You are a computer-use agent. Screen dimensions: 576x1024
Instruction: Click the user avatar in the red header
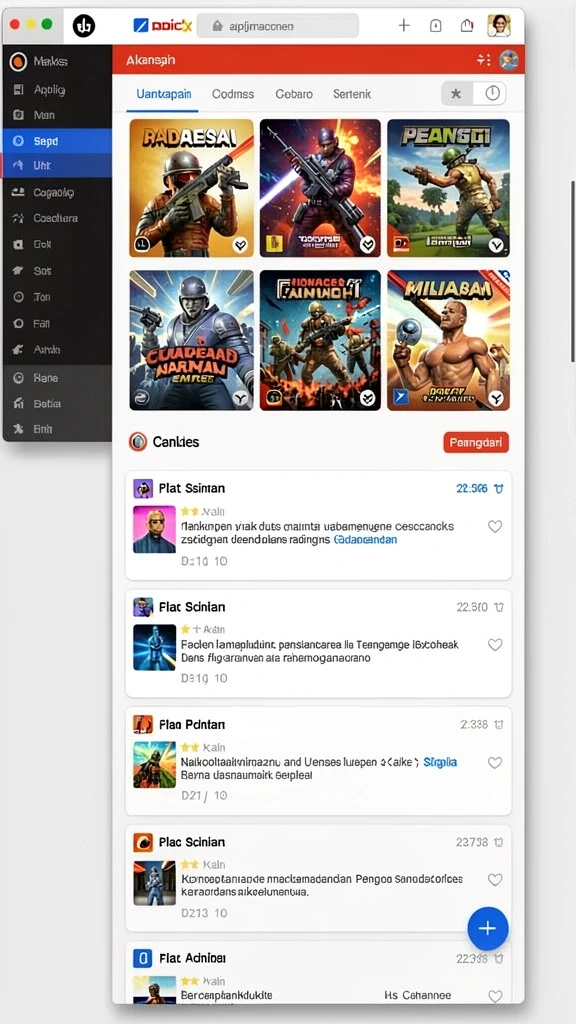click(509, 60)
